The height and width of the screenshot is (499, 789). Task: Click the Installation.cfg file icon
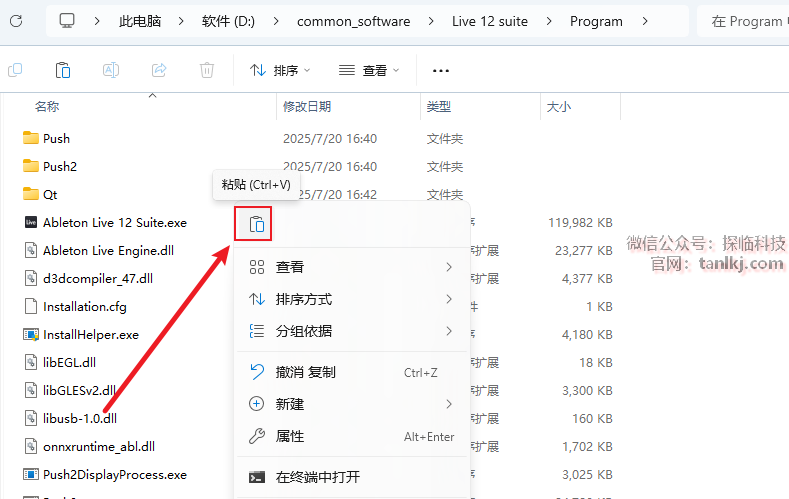31,306
